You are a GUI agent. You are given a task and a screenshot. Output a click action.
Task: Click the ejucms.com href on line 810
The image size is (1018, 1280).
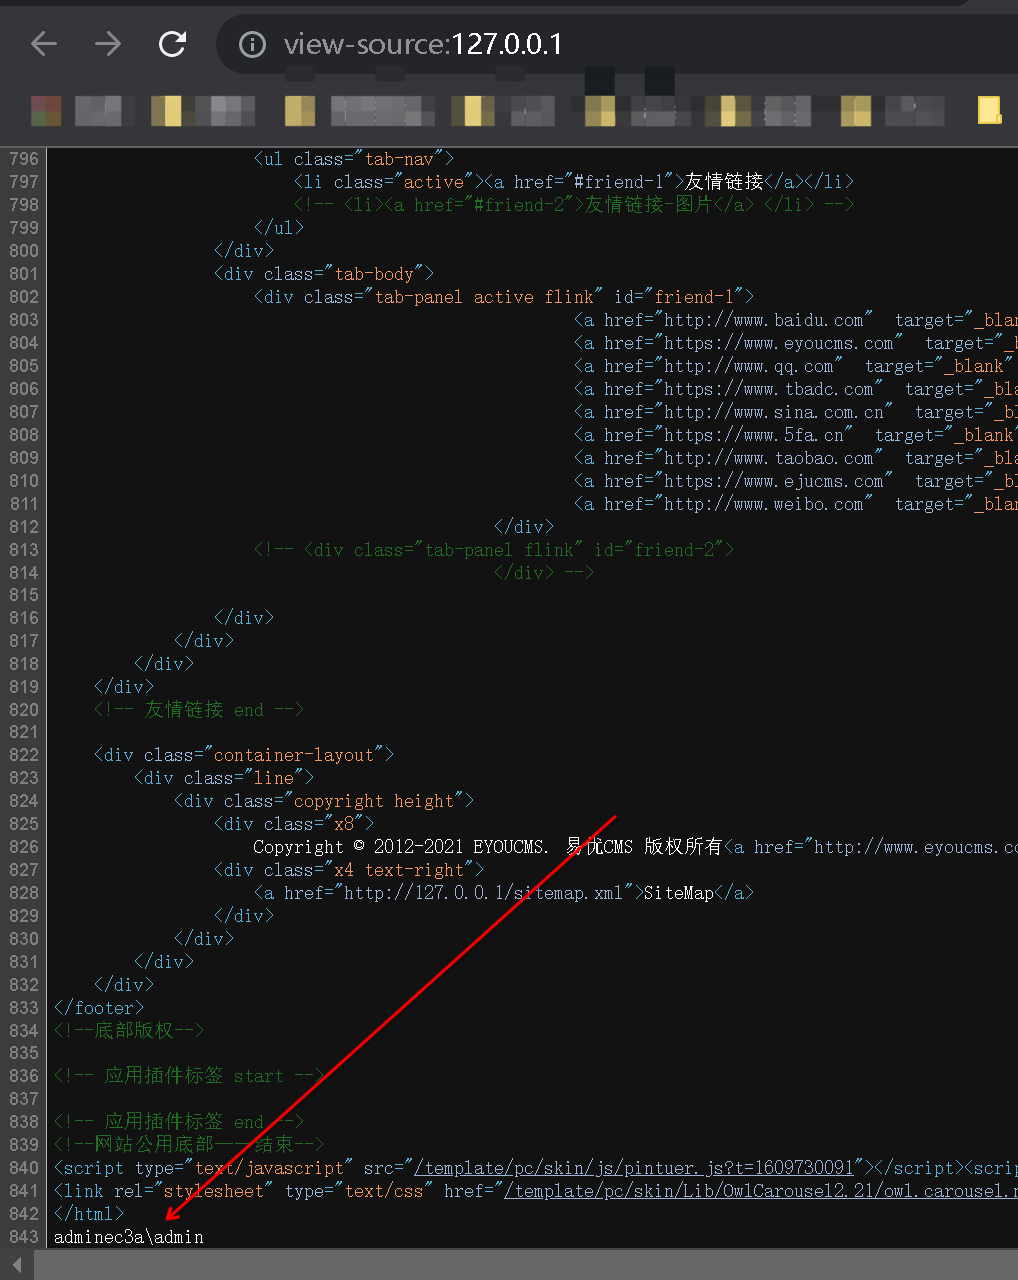(x=773, y=481)
